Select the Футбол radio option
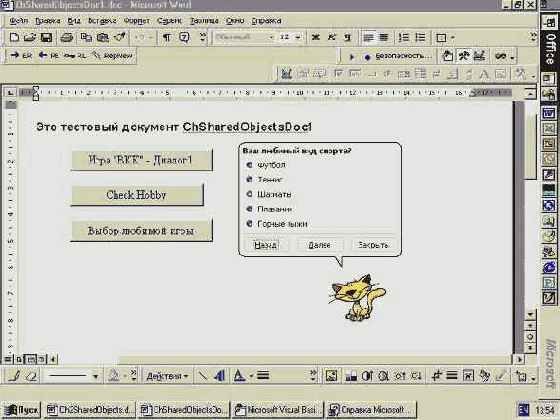Viewport: 560px width, 420px height. [x=266, y=165]
